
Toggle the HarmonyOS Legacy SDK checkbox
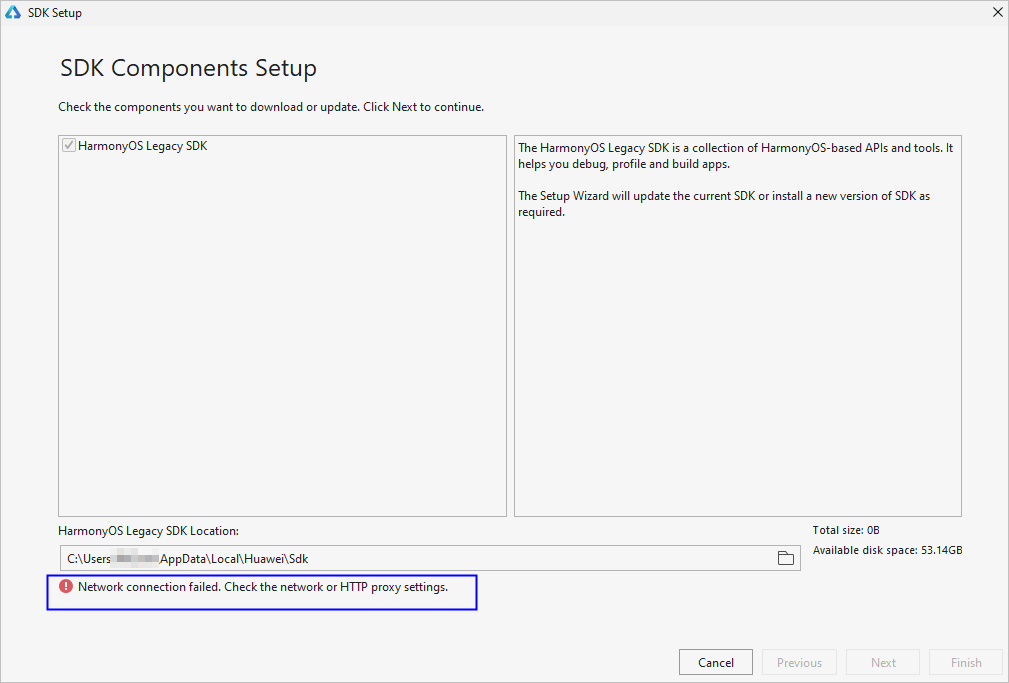click(x=69, y=145)
